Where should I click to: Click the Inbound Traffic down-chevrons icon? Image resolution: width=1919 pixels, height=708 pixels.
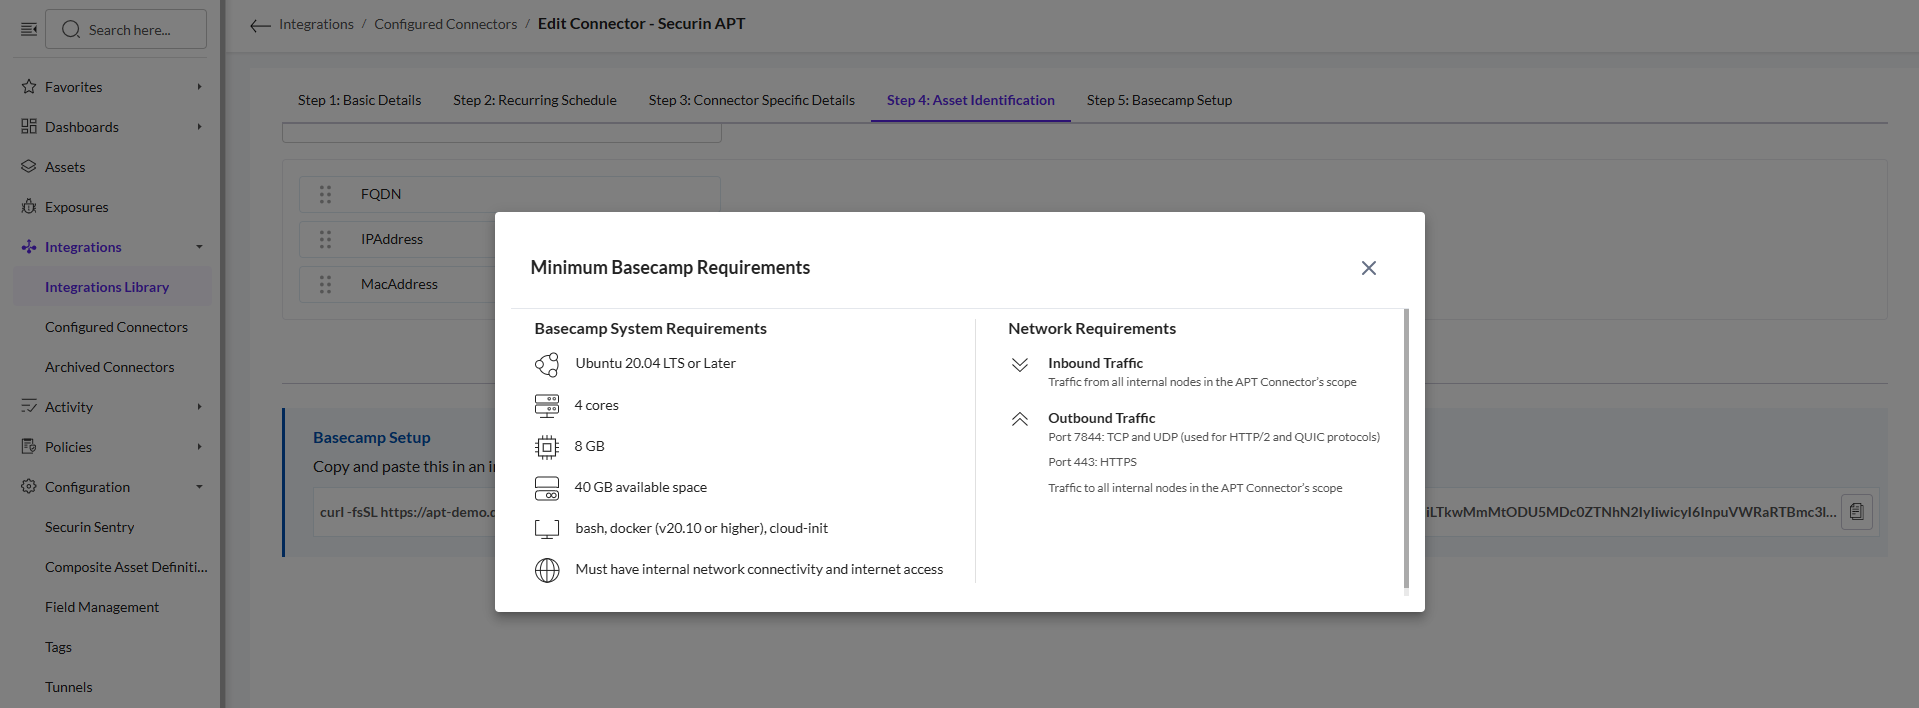pos(1020,365)
